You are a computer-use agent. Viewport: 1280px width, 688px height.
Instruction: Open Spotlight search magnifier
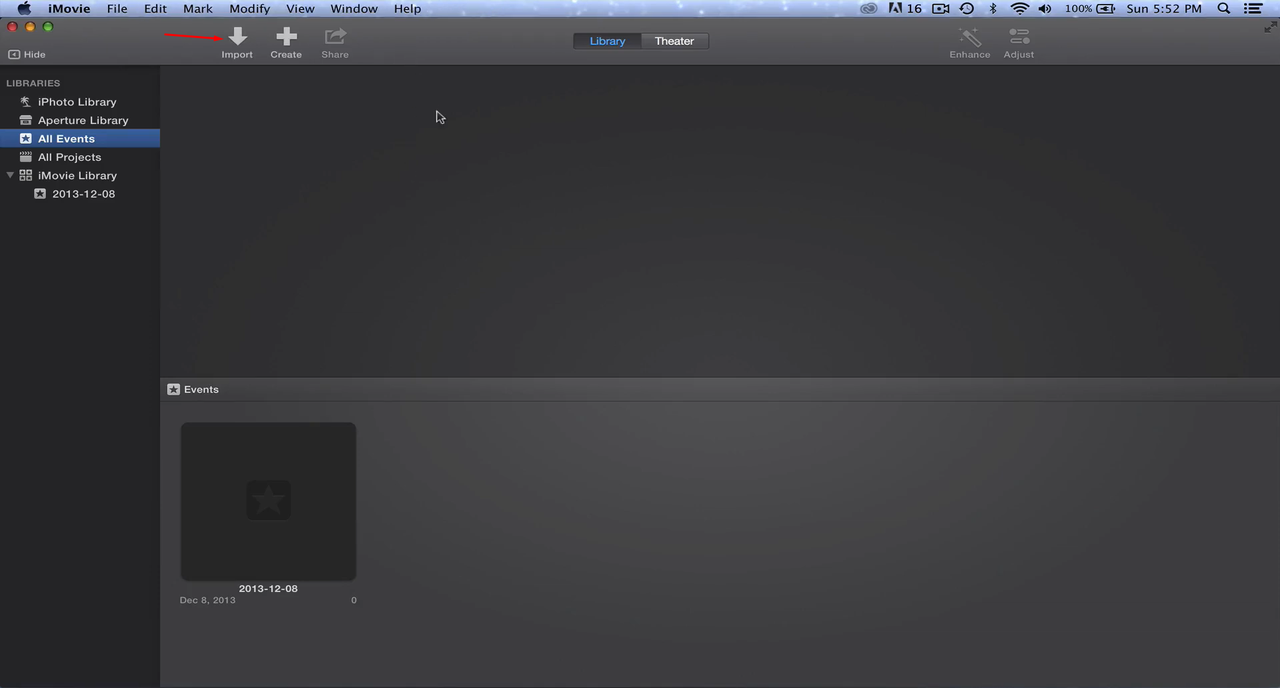pos(1224,8)
